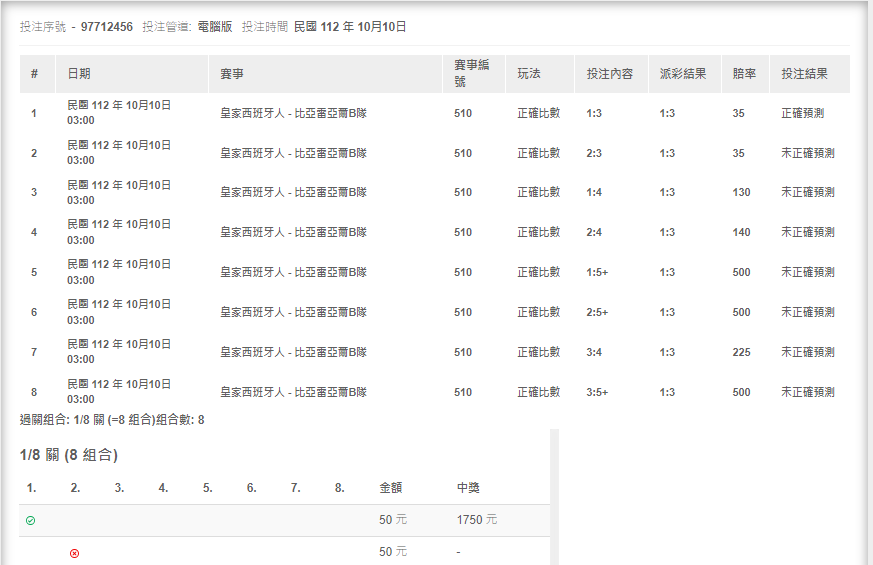The height and width of the screenshot is (565, 873).
Task: Click odds value 140 in row 4
Action: (742, 232)
